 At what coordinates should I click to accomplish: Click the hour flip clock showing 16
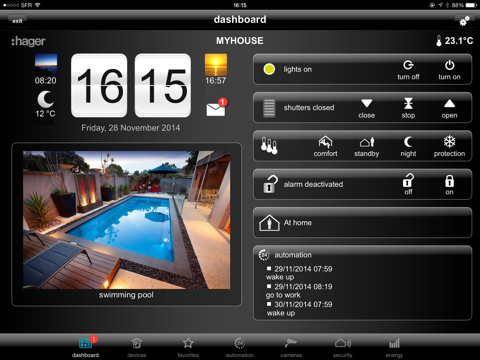pos(99,85)
